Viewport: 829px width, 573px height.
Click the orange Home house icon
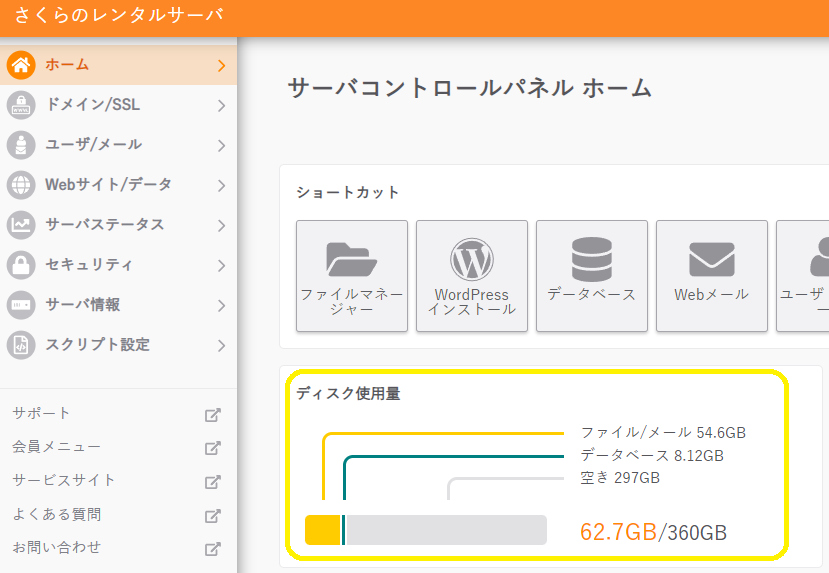pos(21,65)
